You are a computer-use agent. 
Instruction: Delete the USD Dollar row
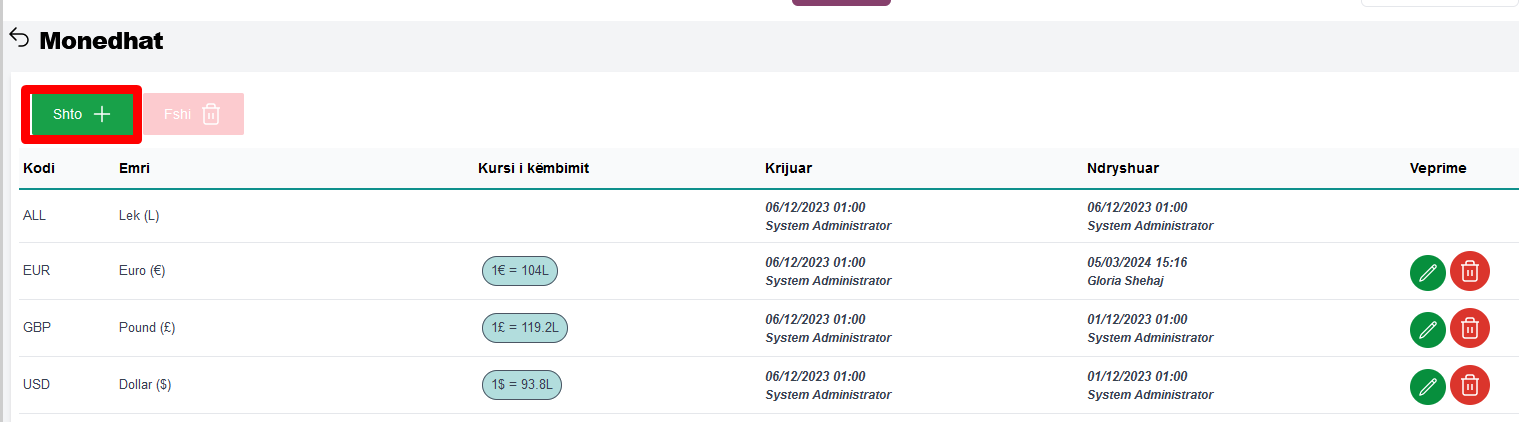(1470, 385)
